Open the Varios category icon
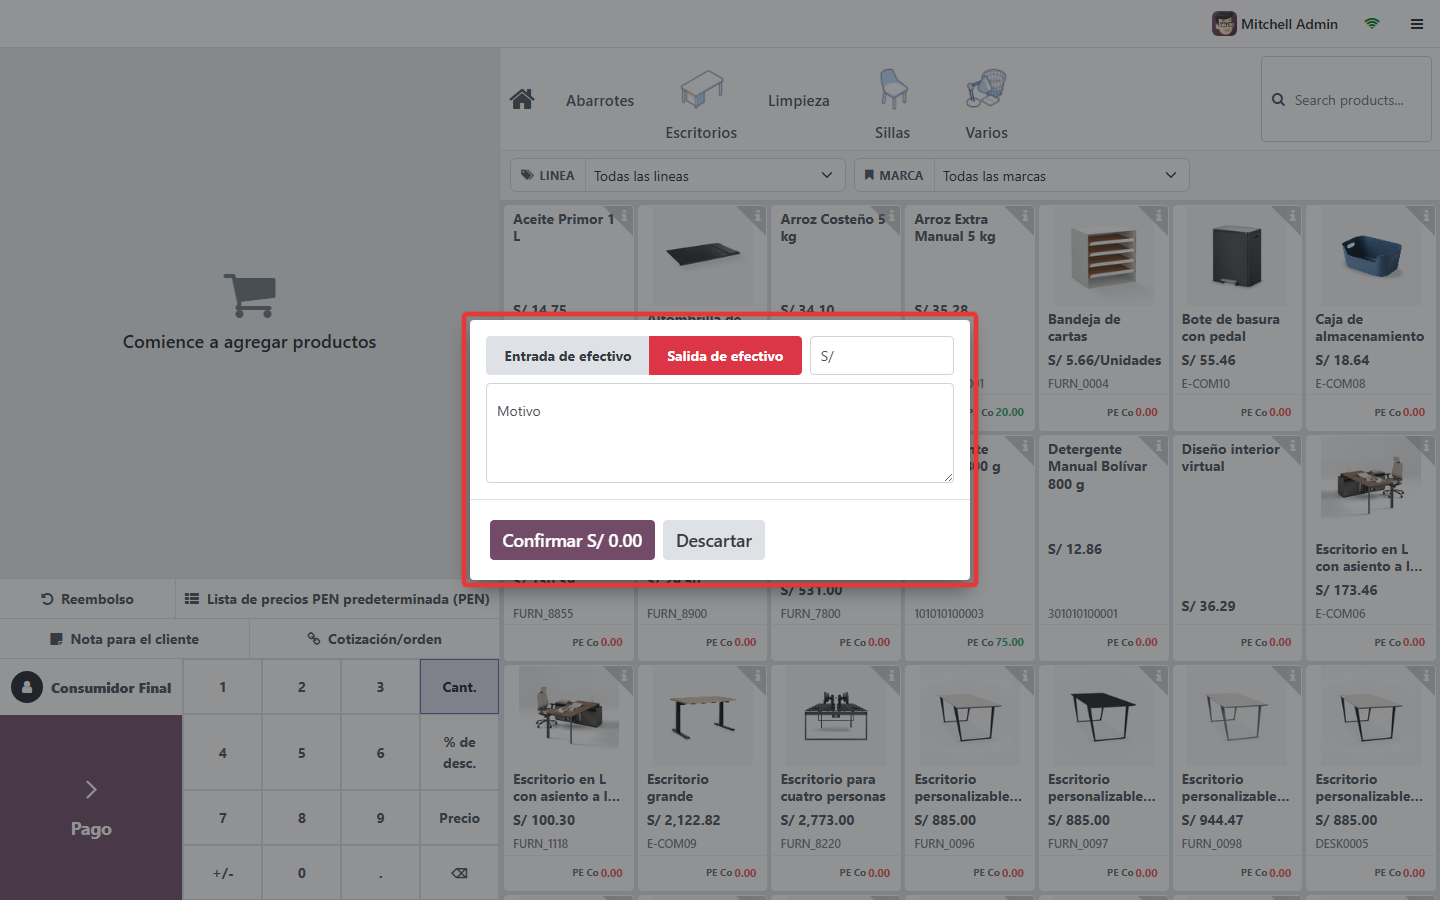The width and height of the screenshot is (1440, 900). tap(986, 90)
